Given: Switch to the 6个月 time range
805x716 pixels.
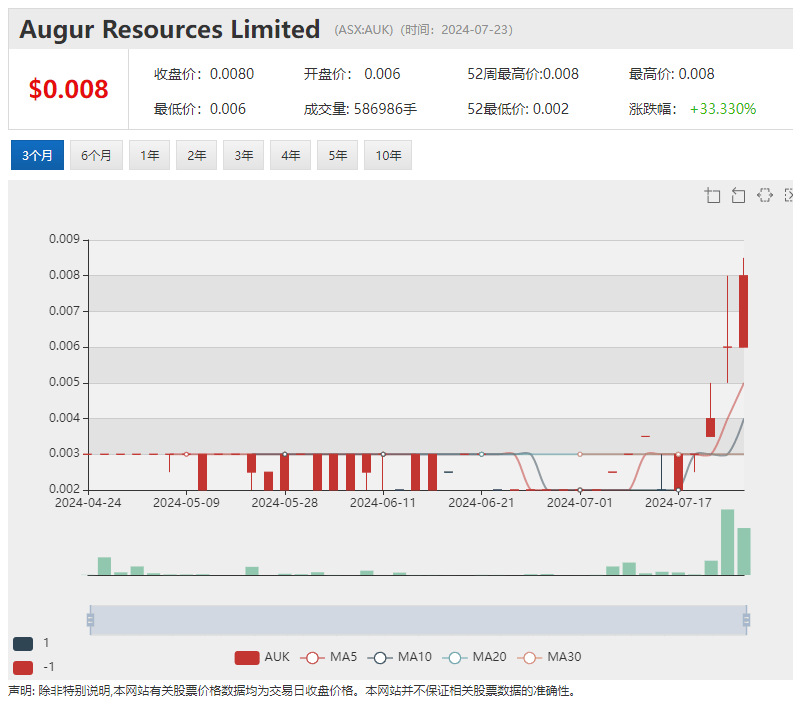Looking at the screenshot, I should 97,155.
